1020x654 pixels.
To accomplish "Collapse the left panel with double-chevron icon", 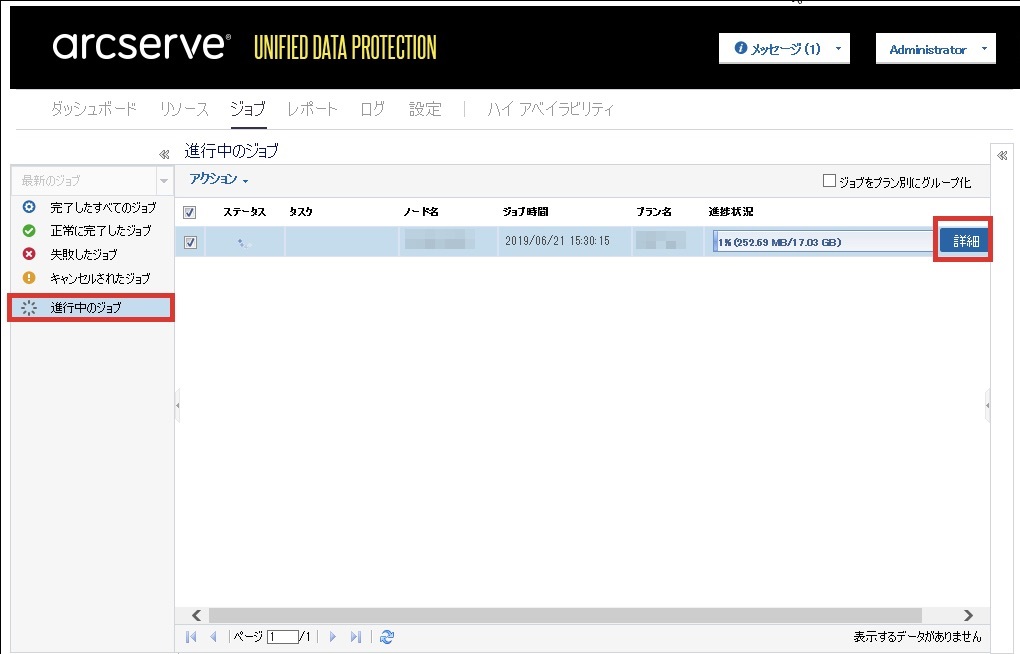I will click(x=165, y=154).
